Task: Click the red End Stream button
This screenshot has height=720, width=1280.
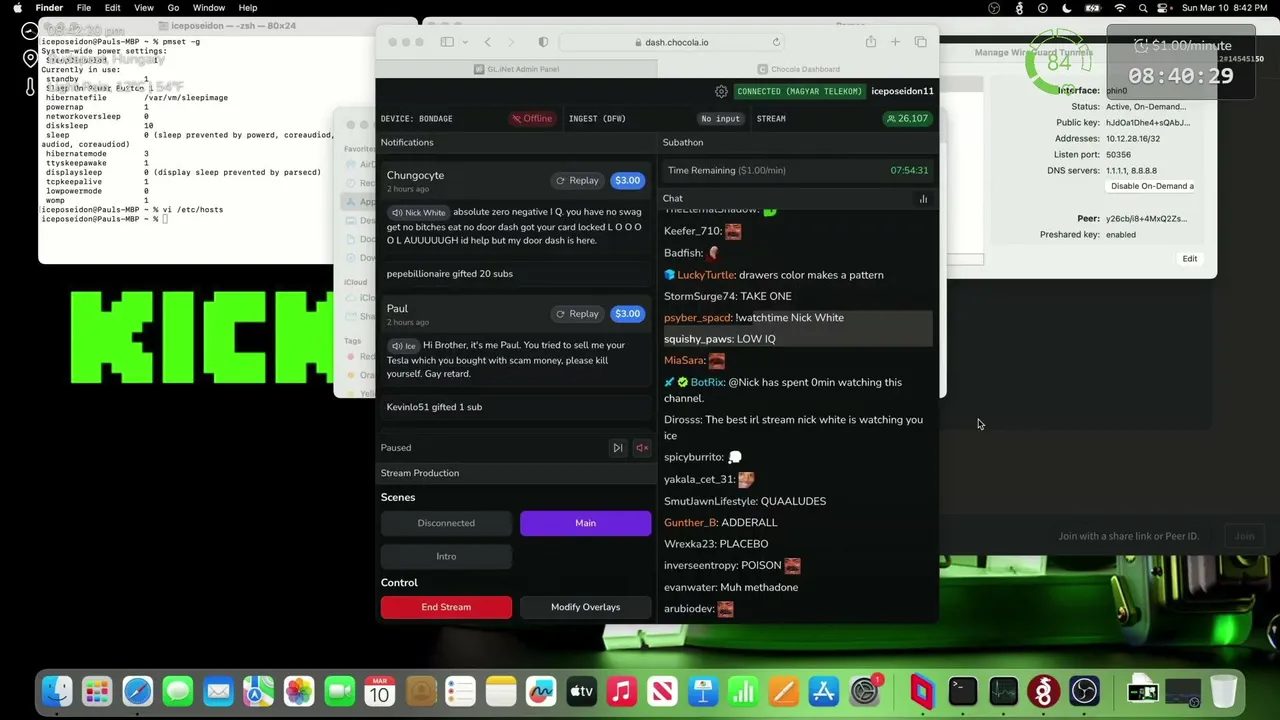Action: pos(446,607)
